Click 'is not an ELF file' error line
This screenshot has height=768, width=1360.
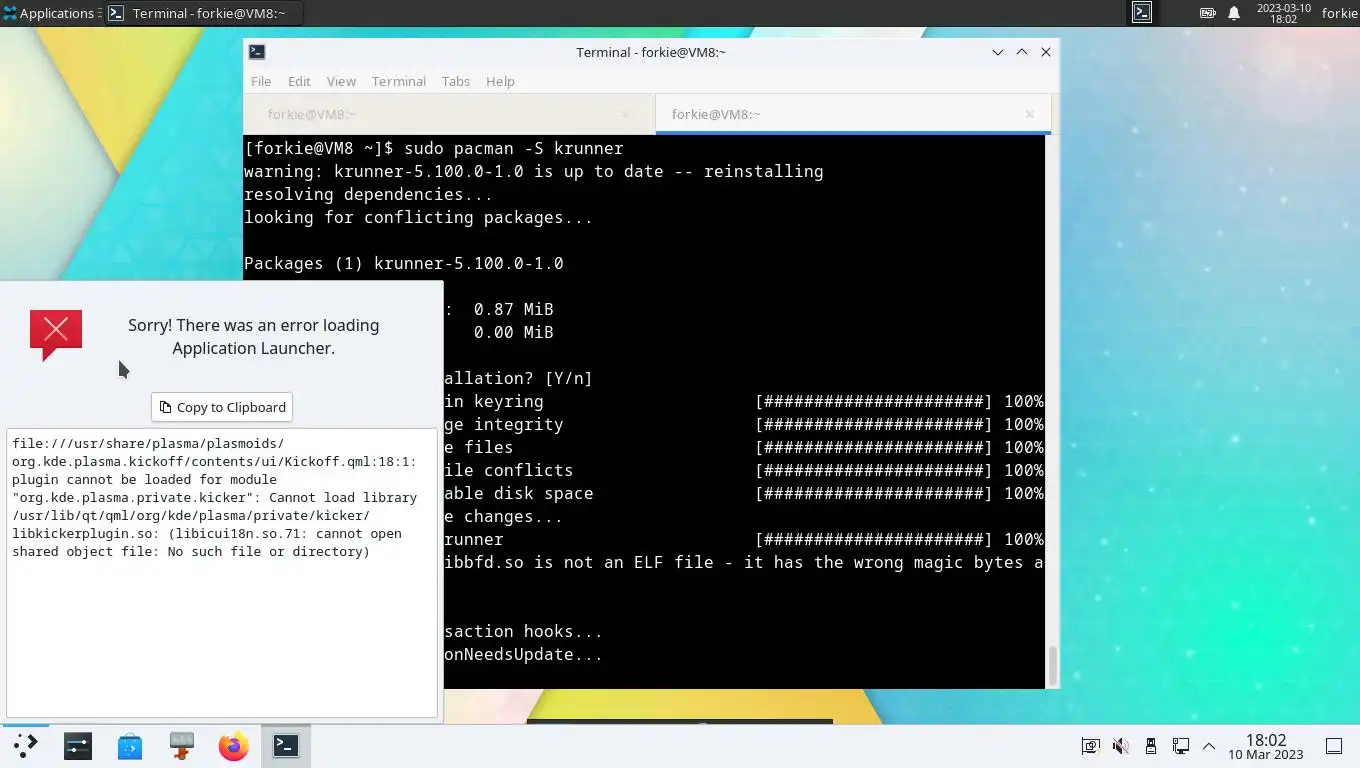[745, 562]
